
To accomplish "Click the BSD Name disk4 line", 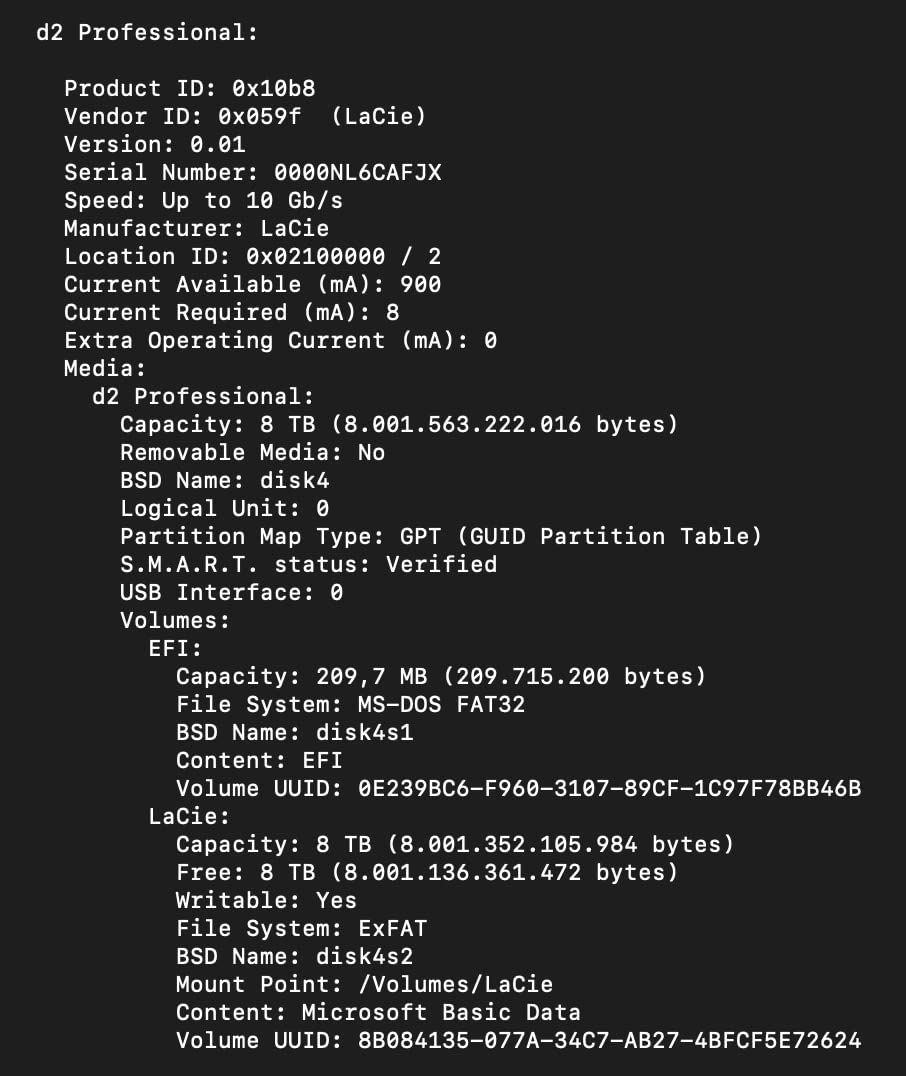I will [224, 480].
